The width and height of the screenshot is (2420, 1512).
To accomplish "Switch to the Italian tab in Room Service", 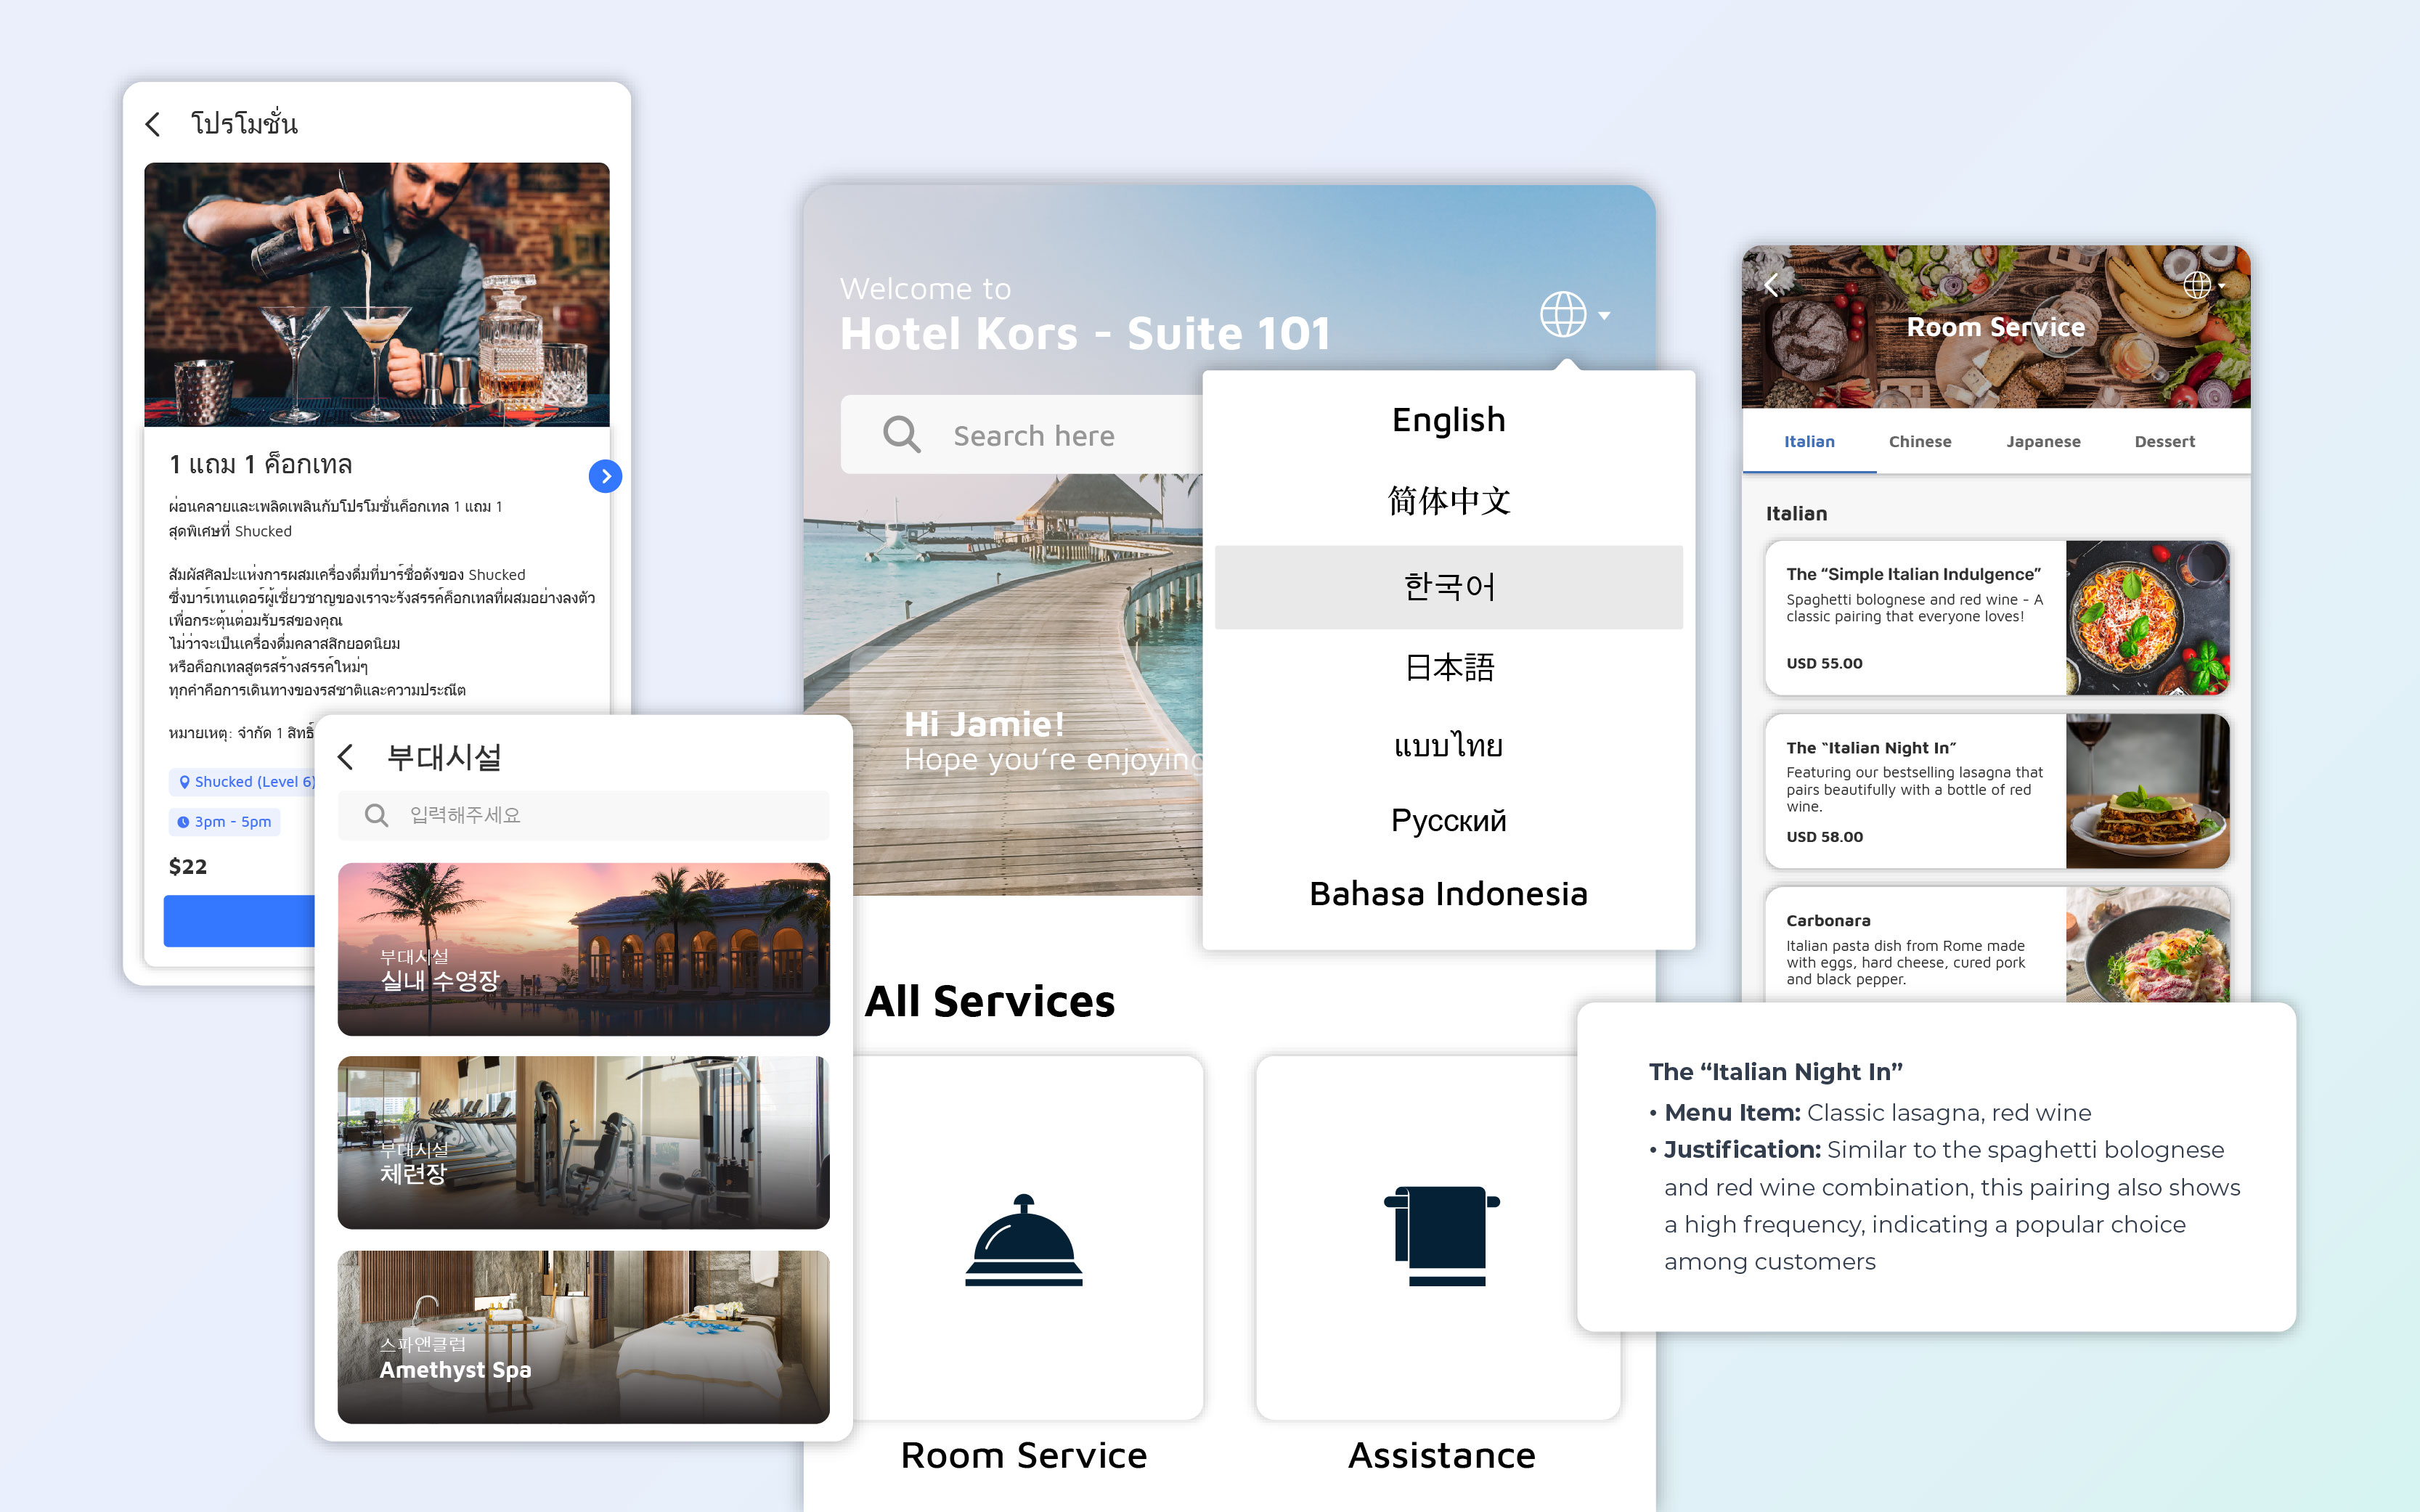I will (1810, 441).
